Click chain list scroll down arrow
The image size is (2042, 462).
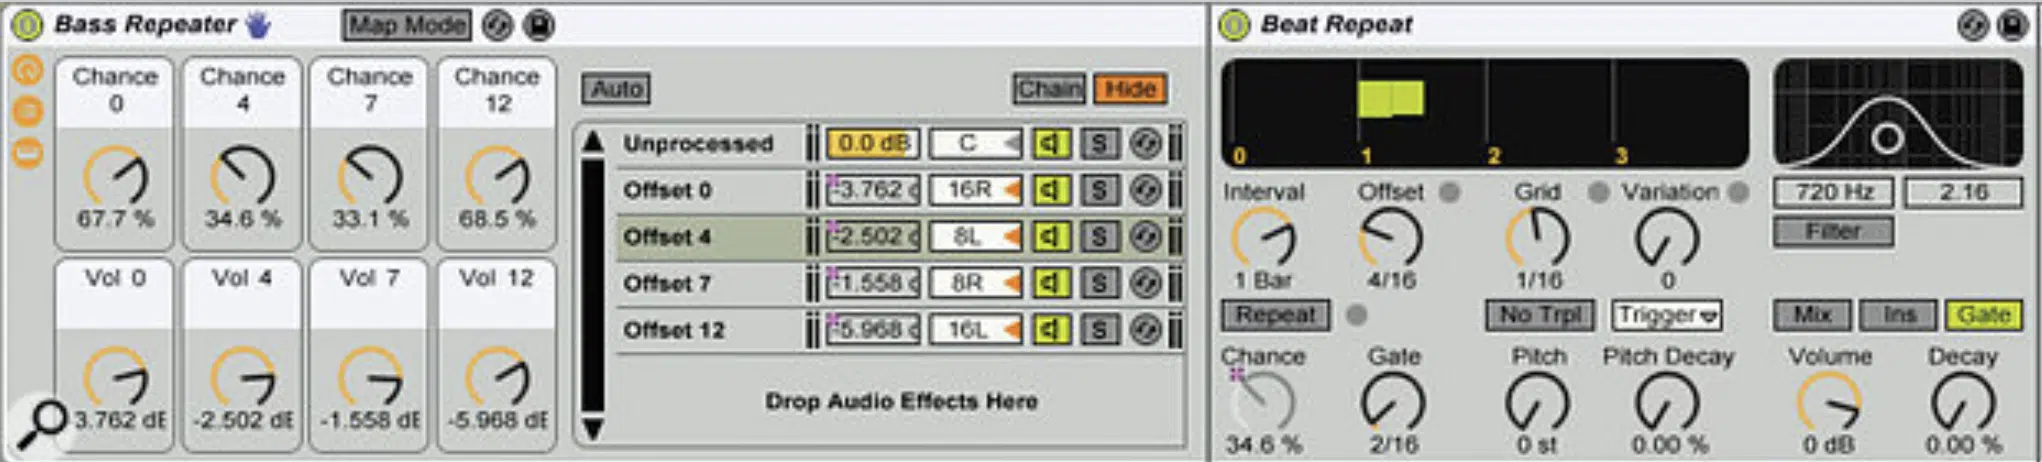(x=593, y=429)
